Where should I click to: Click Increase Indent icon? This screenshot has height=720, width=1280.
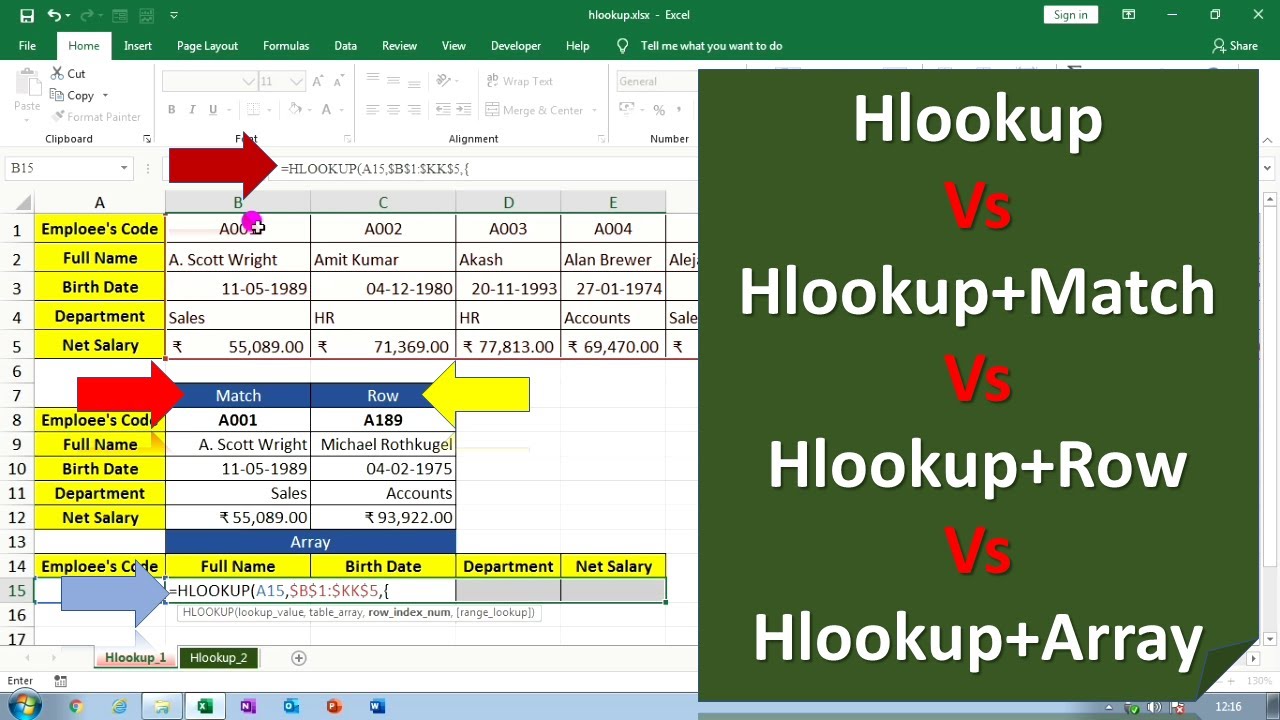pos(462,110)
